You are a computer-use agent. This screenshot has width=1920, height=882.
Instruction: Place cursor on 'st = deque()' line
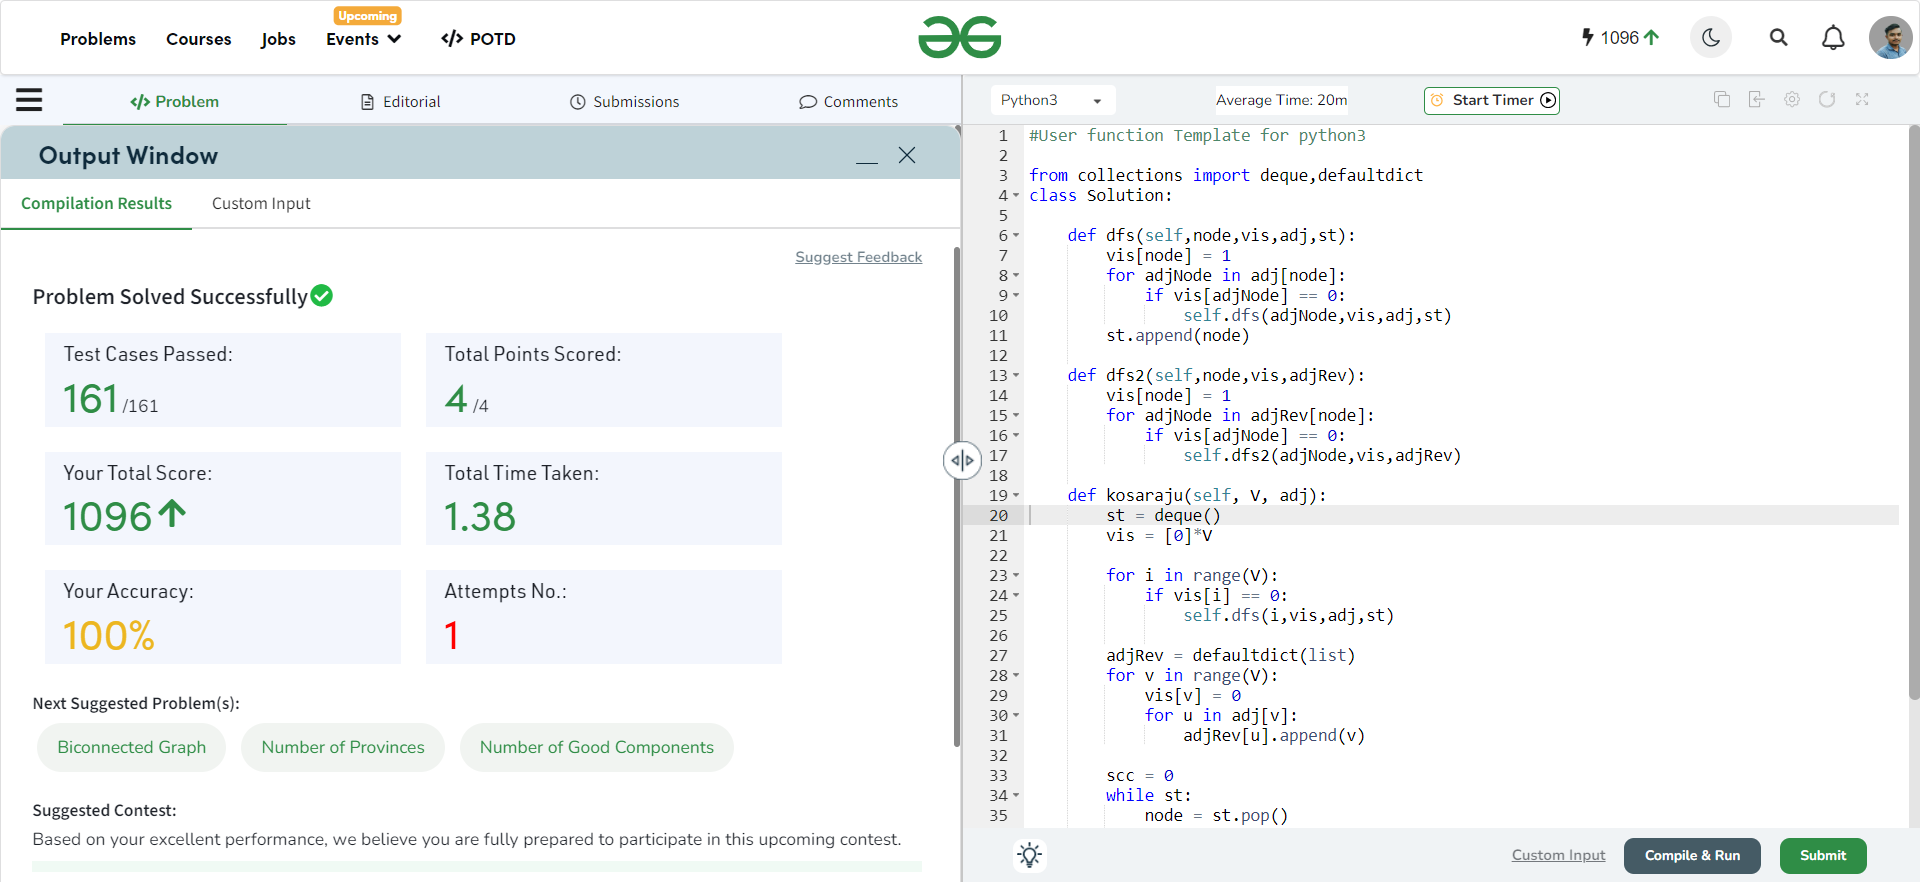point(1163,515)
